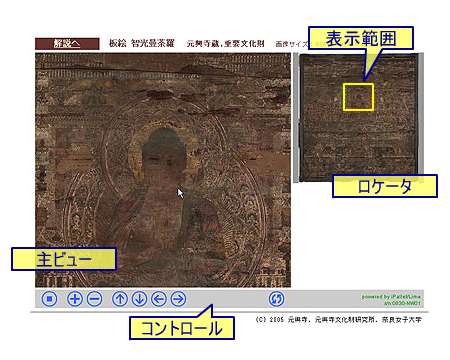The height and width of the screenshot is (360, 450).
Task: Click the 元興寺蔵, 重要文化財 subtitle text
Action: [226, 43]
